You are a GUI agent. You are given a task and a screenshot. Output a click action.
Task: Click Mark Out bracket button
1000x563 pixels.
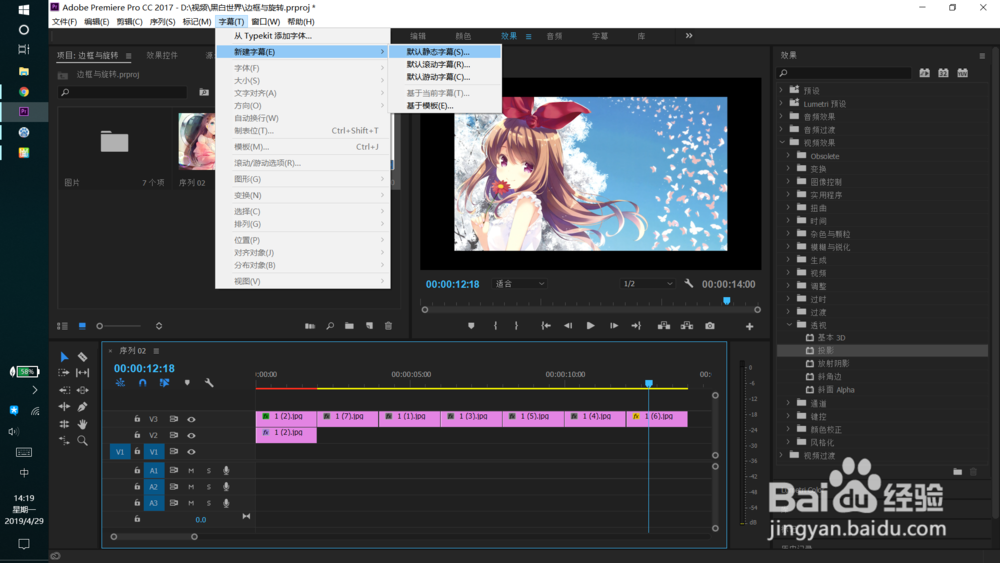517,326
